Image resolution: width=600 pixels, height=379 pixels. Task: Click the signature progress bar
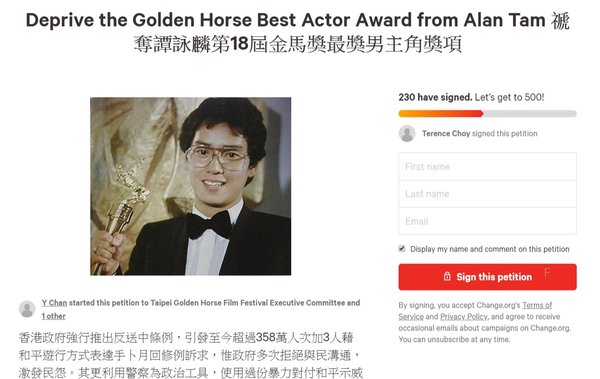[488, 113]
